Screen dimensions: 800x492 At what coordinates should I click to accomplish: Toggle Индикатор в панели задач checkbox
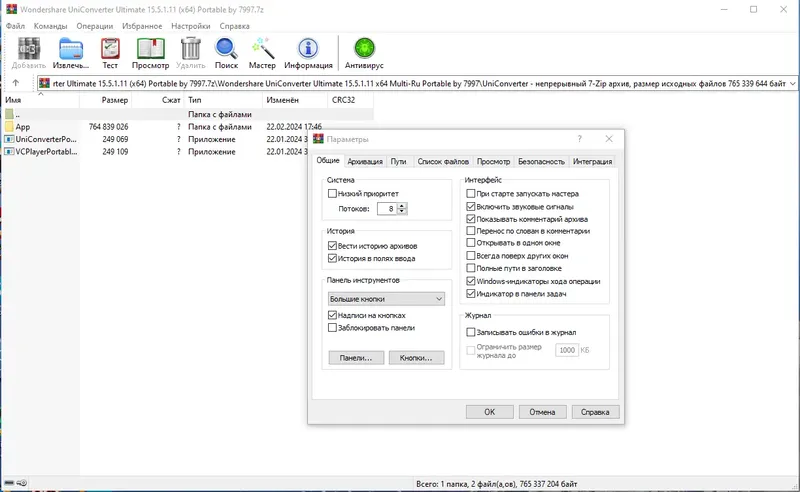click(471, 294)
